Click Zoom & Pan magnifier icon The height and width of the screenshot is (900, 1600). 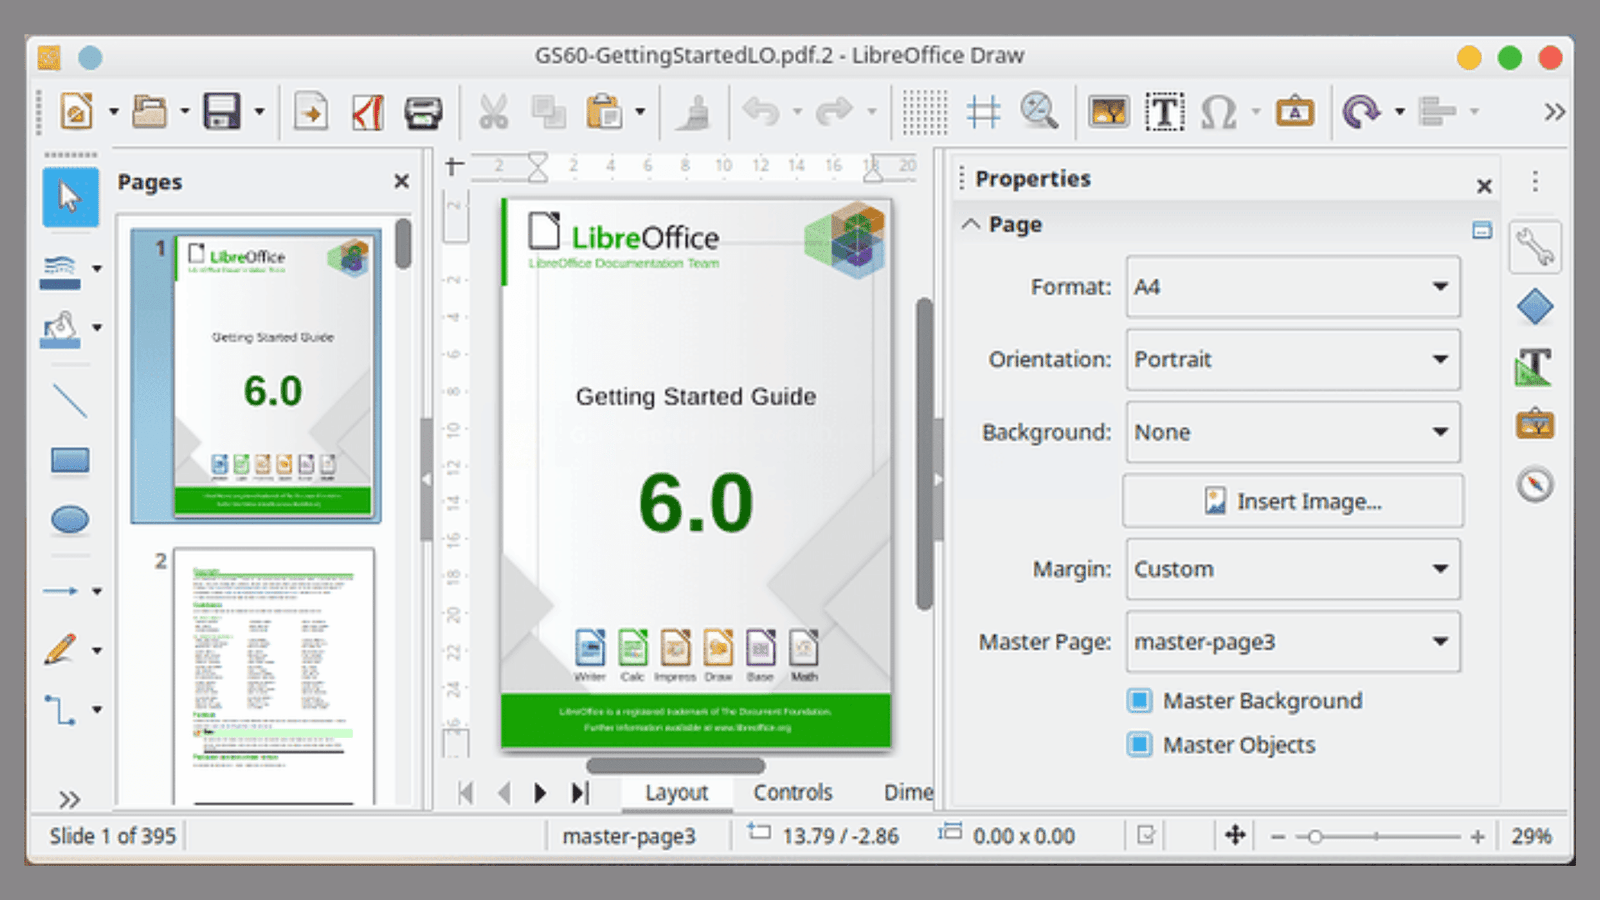pos(1039,112)
